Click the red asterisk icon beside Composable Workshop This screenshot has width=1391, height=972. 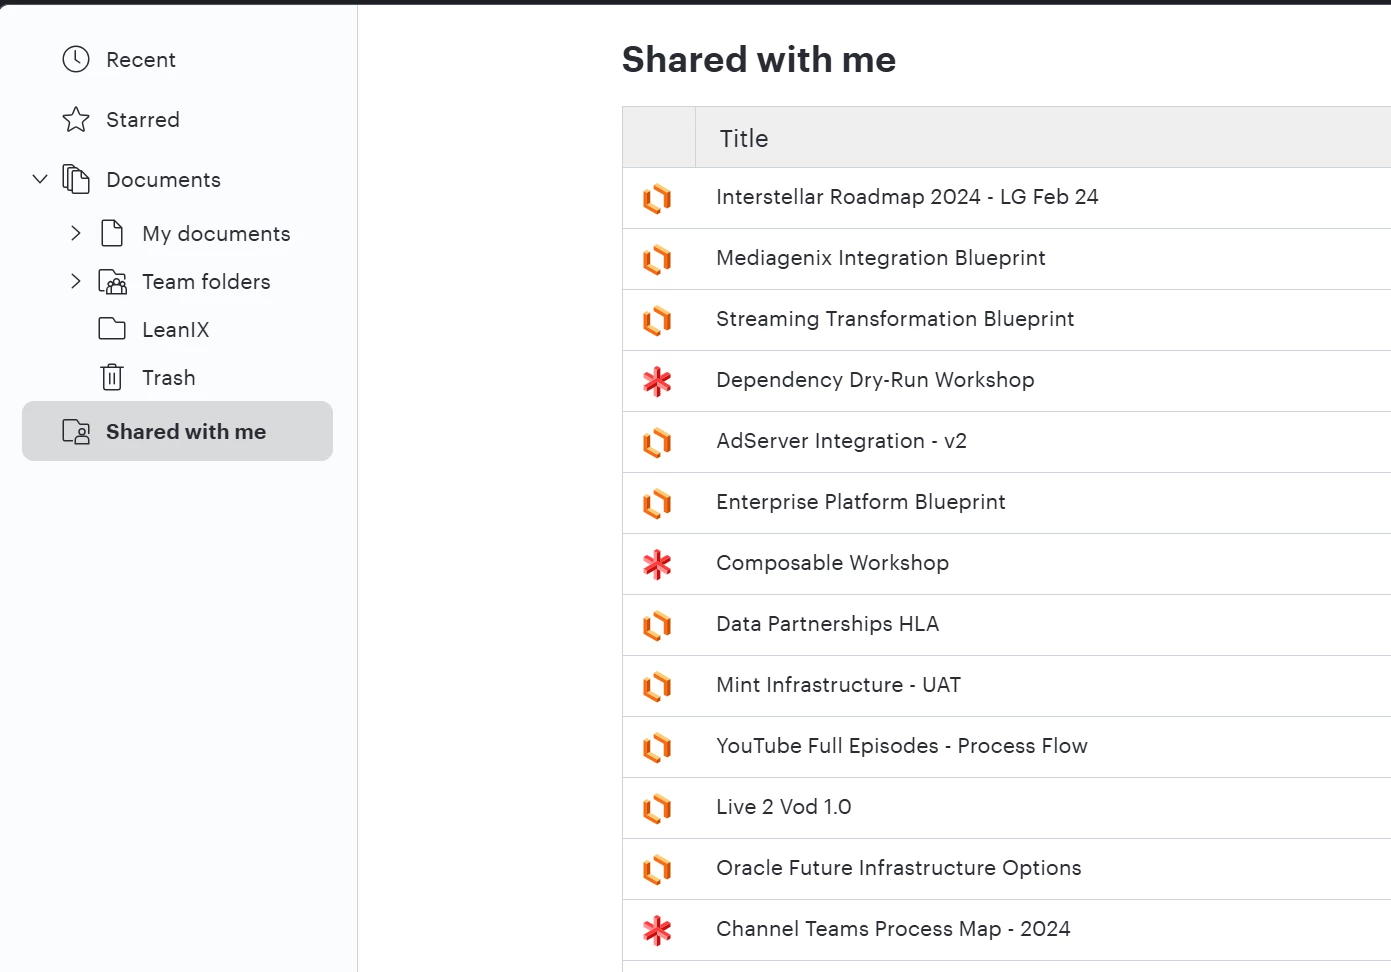pyautogui.click(x=657, y=565)
